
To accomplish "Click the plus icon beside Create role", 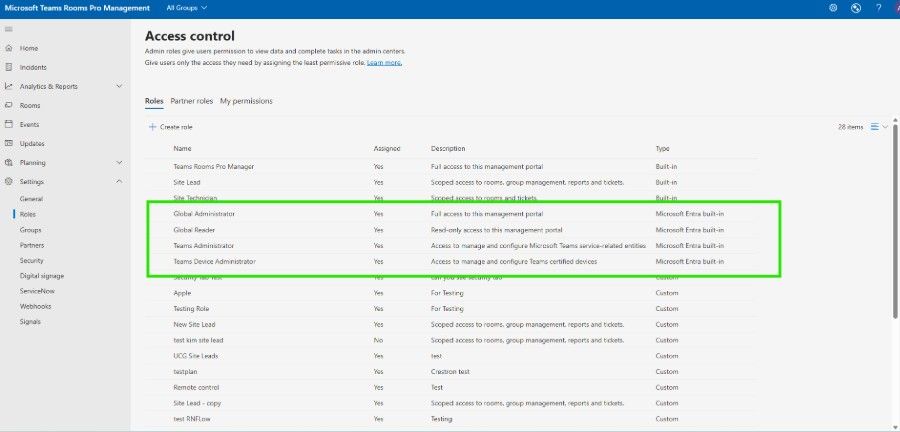I will [x=153, y=127].
